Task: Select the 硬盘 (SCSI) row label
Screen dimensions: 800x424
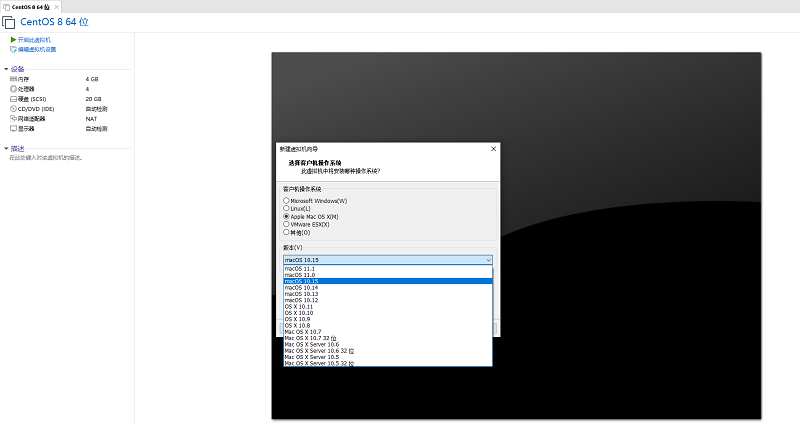Action: coord(32,99)
